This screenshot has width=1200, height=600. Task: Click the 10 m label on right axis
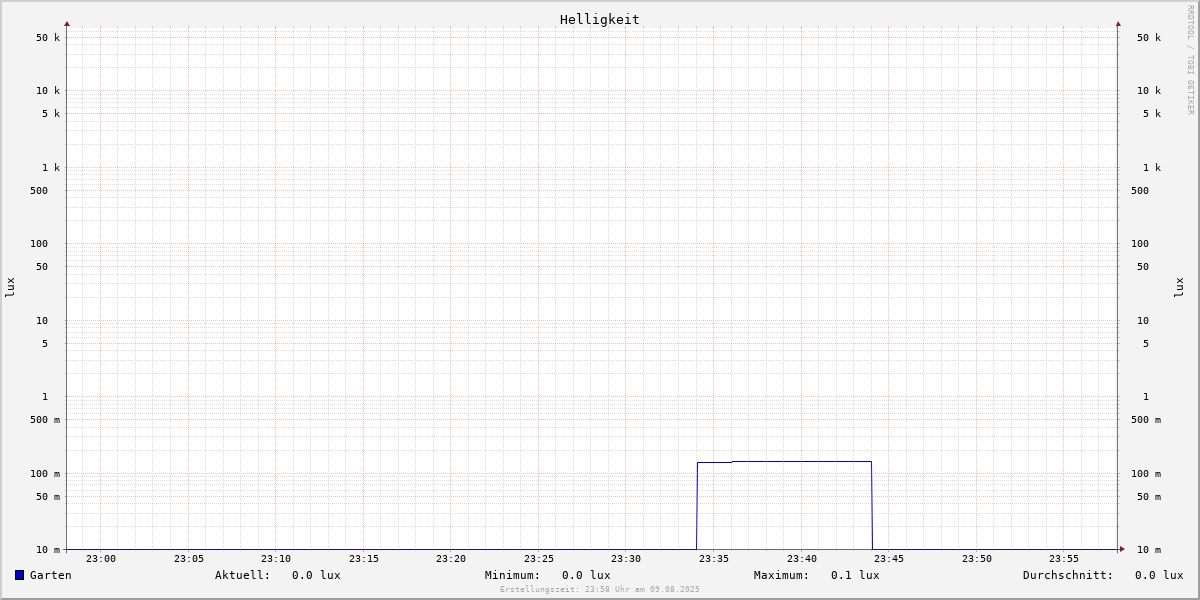pos(1149,550)
